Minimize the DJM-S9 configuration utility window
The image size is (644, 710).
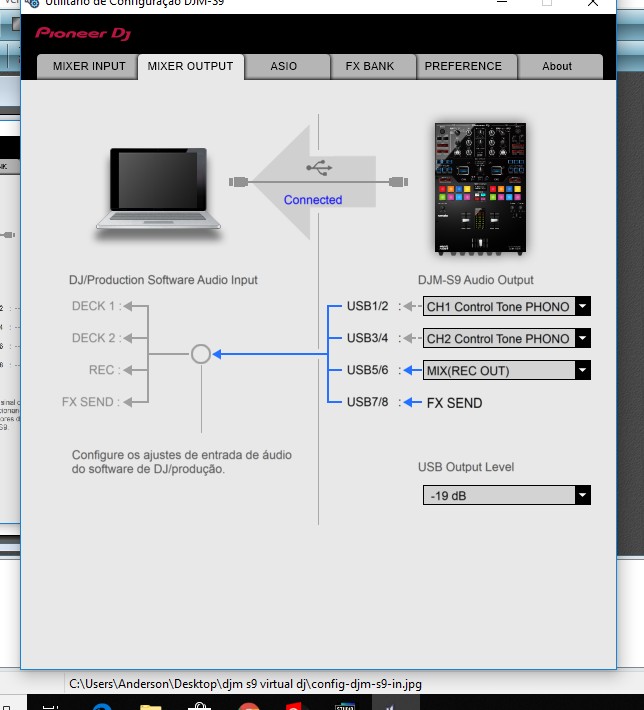coord(502,3)
